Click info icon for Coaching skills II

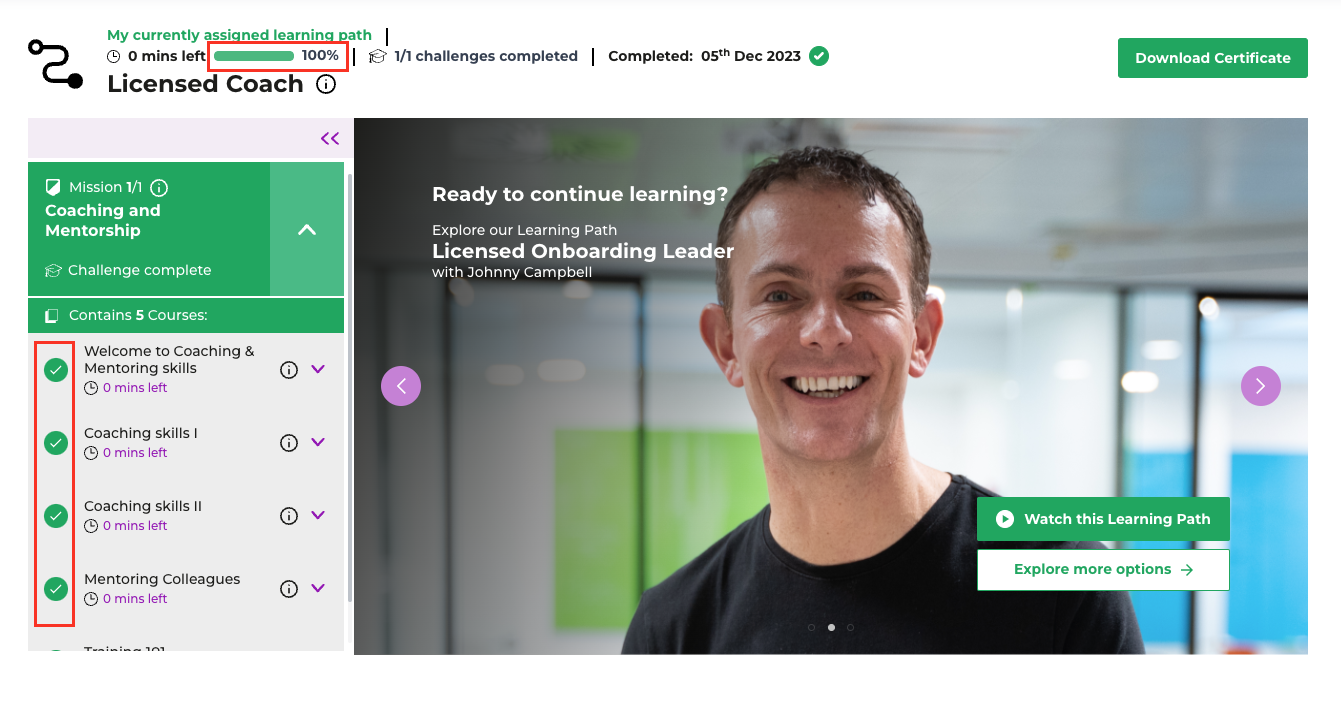(289, 516)
